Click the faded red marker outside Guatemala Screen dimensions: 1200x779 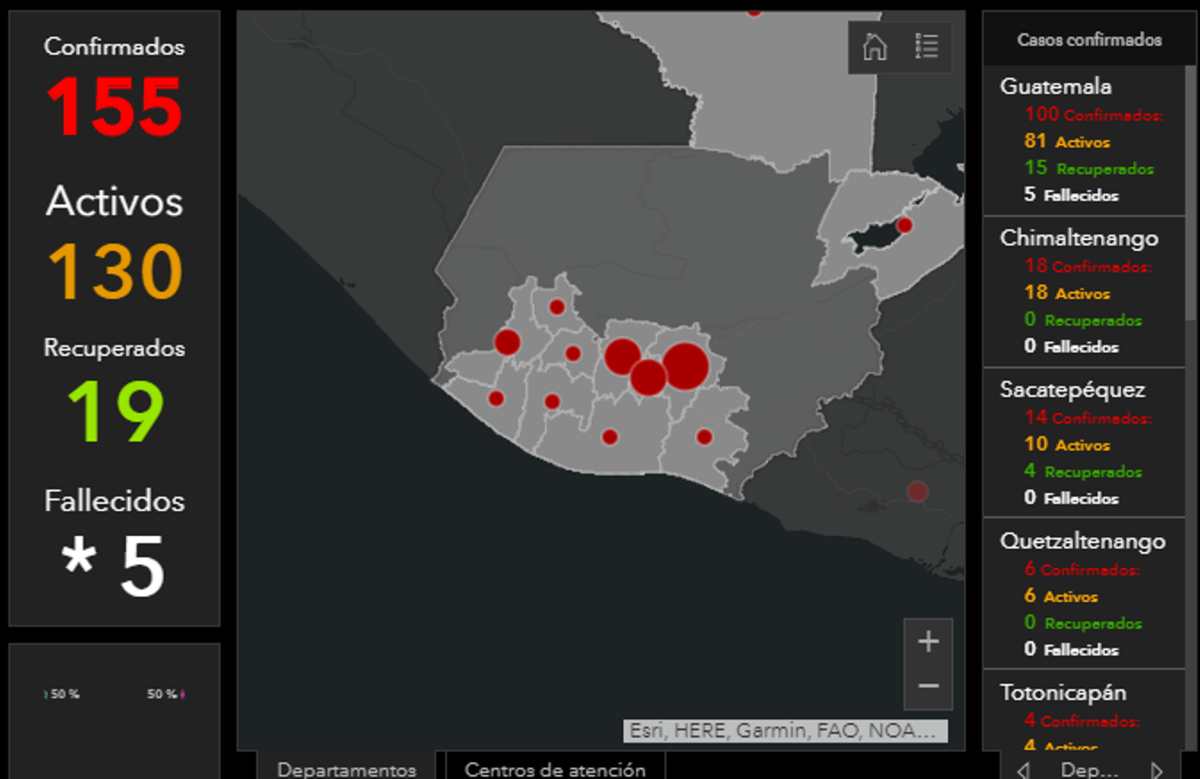[917, 491]
